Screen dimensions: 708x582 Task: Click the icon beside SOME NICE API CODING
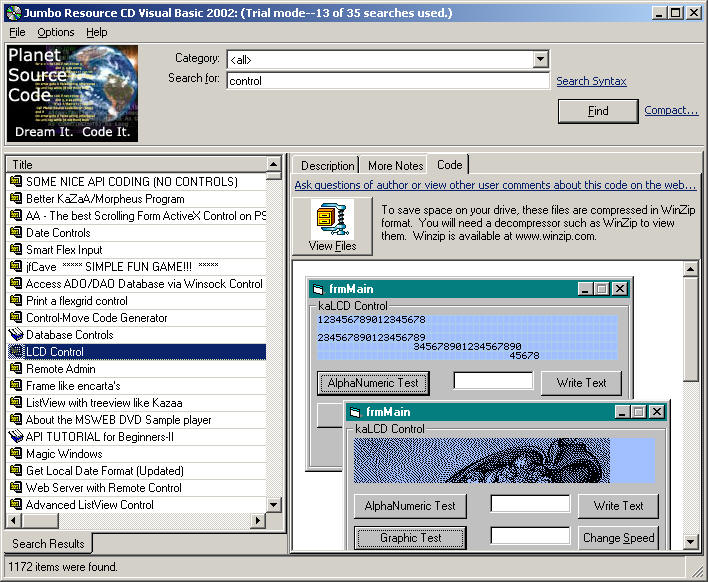coord(16,182)
